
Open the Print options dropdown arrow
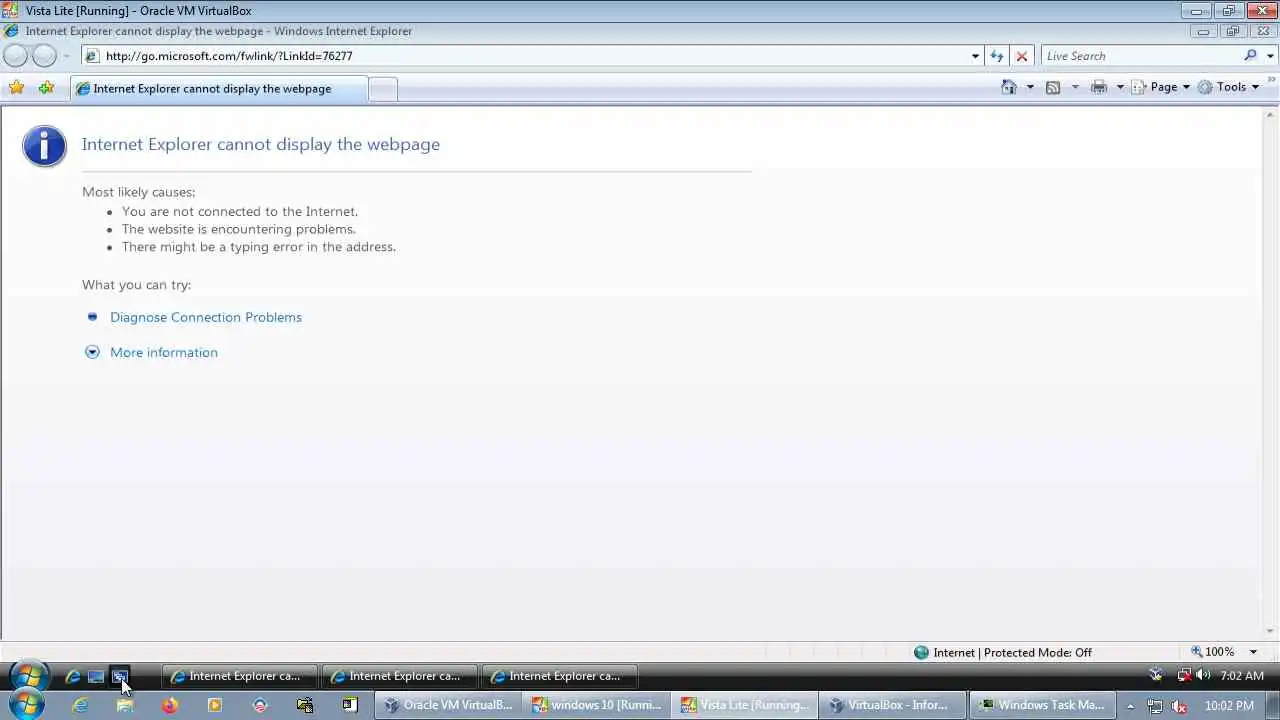coord(1120,87)
